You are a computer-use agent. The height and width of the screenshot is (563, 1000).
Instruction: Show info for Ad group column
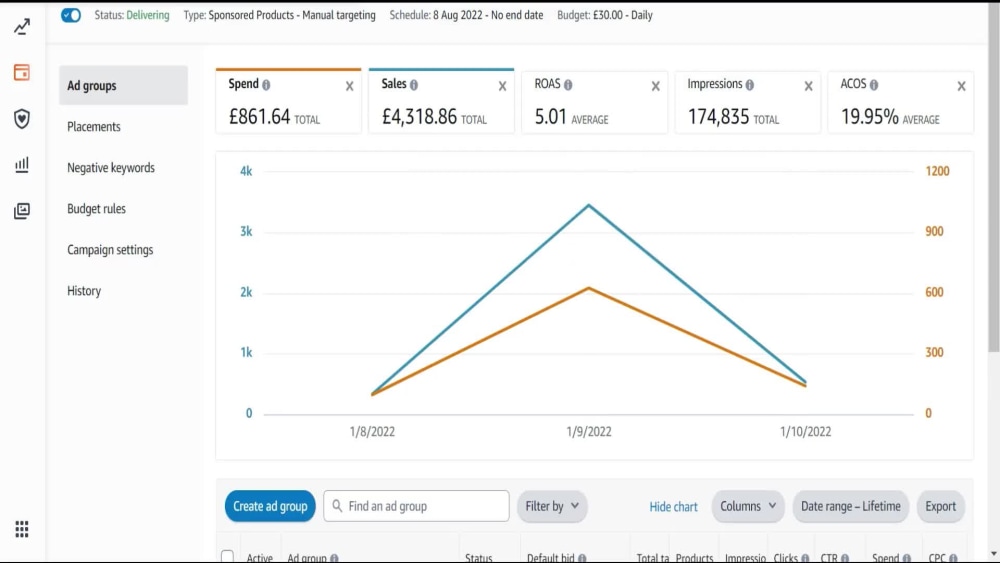(x=334, y=558)
